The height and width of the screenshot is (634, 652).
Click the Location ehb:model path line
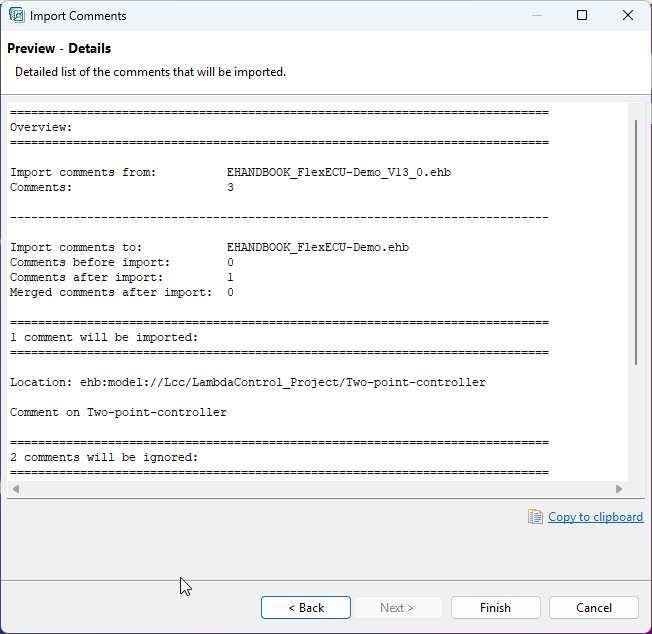tap(247, 382)
